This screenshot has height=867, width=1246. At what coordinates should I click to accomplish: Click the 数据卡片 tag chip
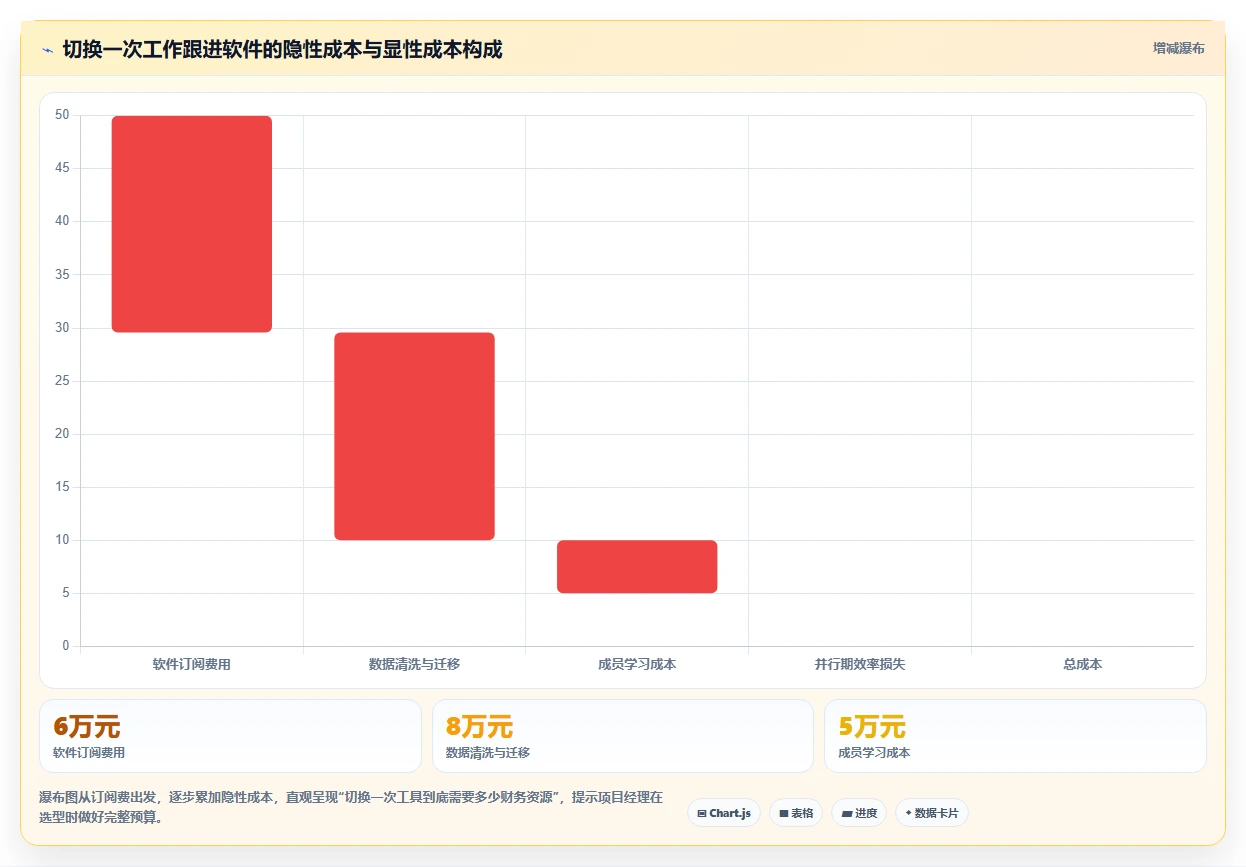coord(932,813)
